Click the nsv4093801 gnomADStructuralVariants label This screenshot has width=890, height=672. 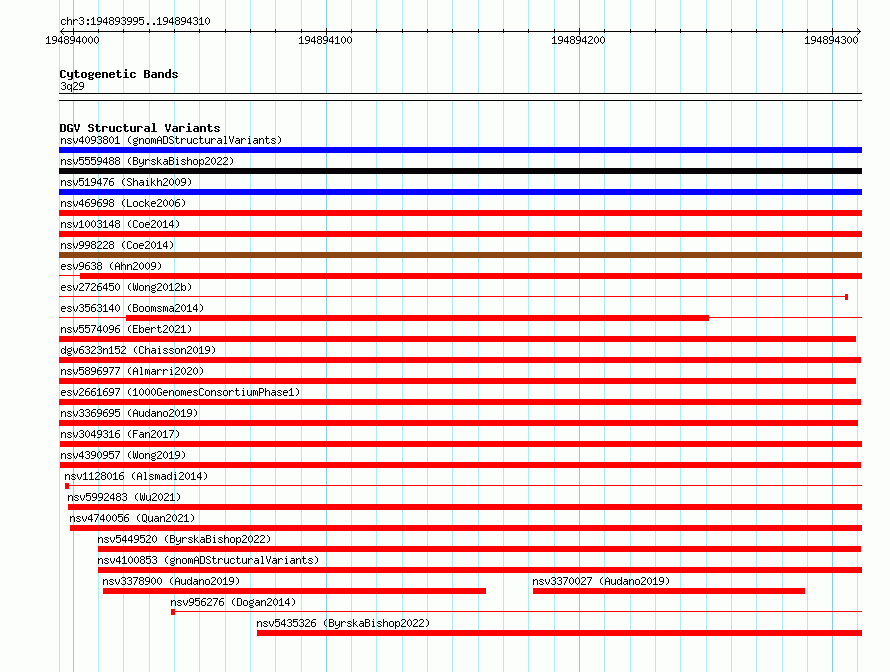pos(171,140)
